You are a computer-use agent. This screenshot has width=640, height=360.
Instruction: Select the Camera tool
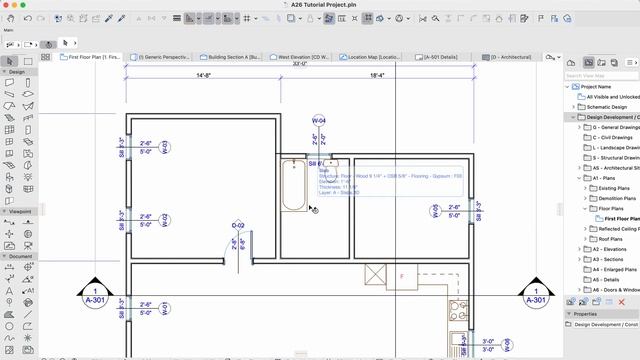coord(28,246)
